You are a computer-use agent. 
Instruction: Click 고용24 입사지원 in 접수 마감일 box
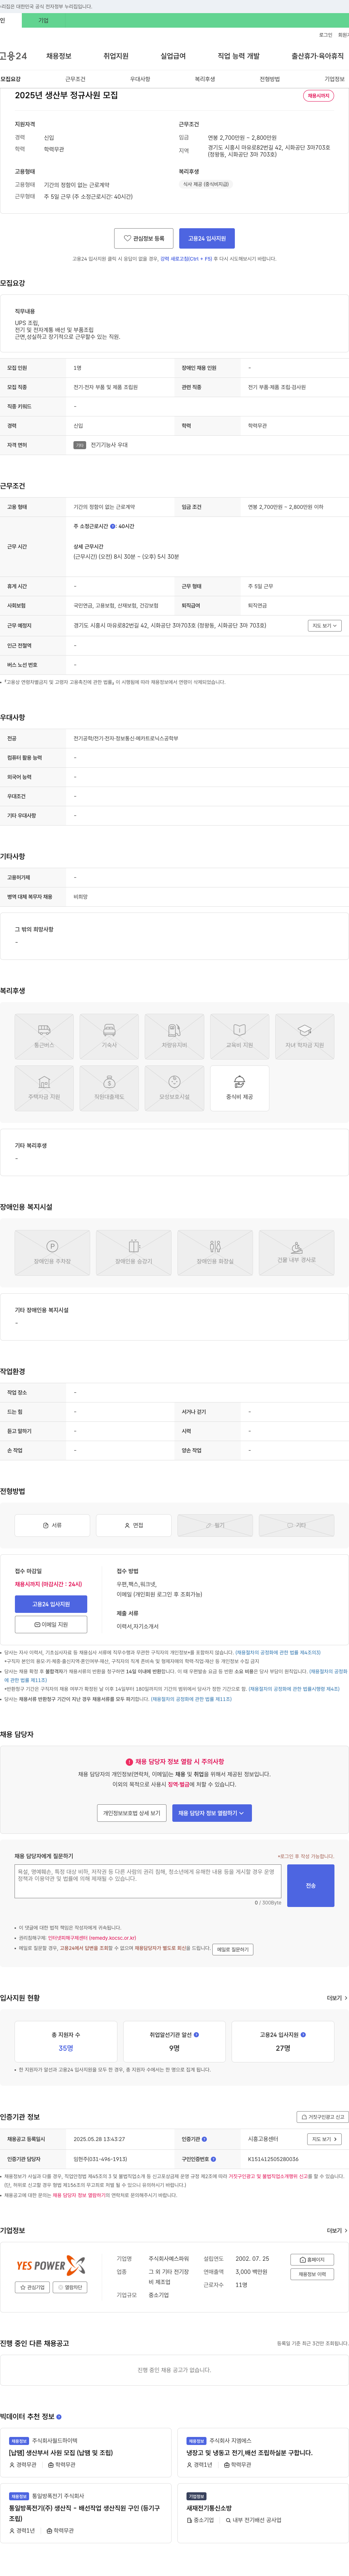(x=51, y=1604)
